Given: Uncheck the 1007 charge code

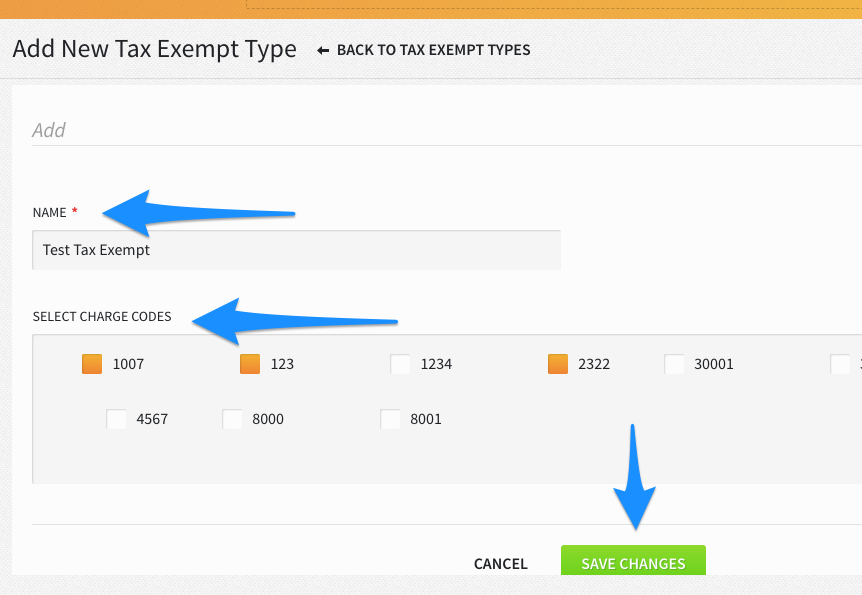Looking at the screenshot, I should [x=92, y=364].
